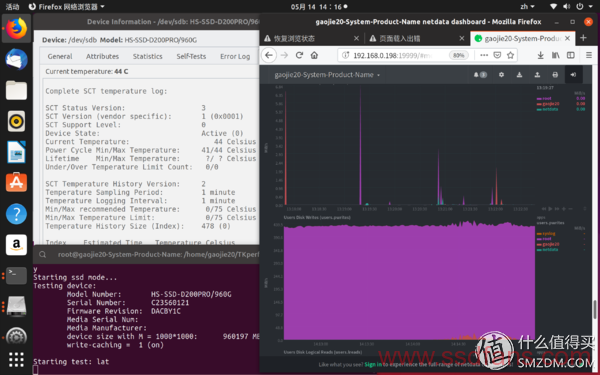The width and height of the screenshot is (600, 375).
Task: Open the Help icon in the dock
Action: 16,214
